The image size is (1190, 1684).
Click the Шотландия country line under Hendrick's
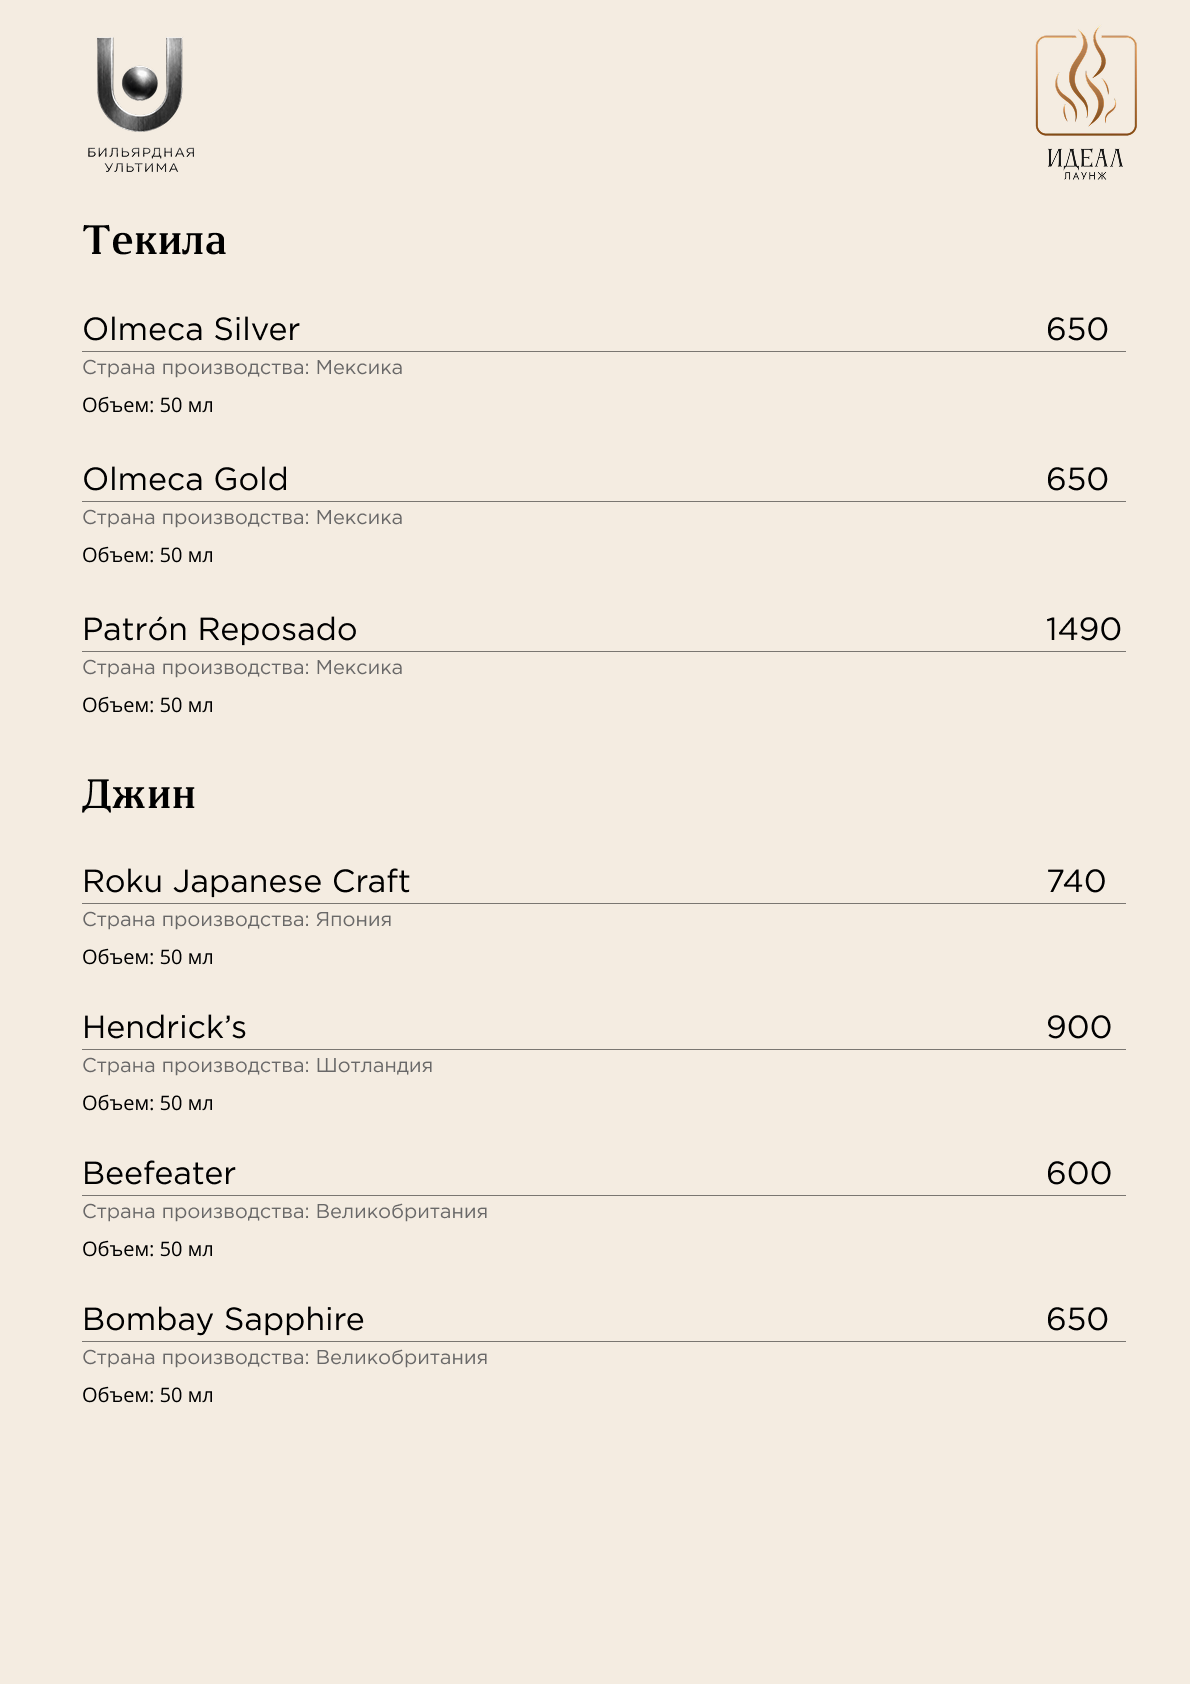pos(257,1066)
